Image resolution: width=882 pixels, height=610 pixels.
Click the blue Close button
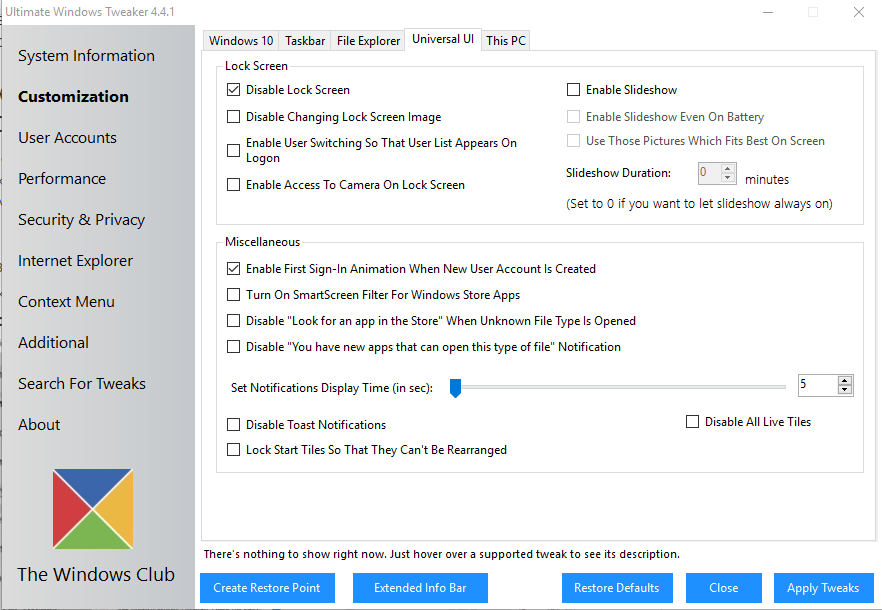click(723, 588)
